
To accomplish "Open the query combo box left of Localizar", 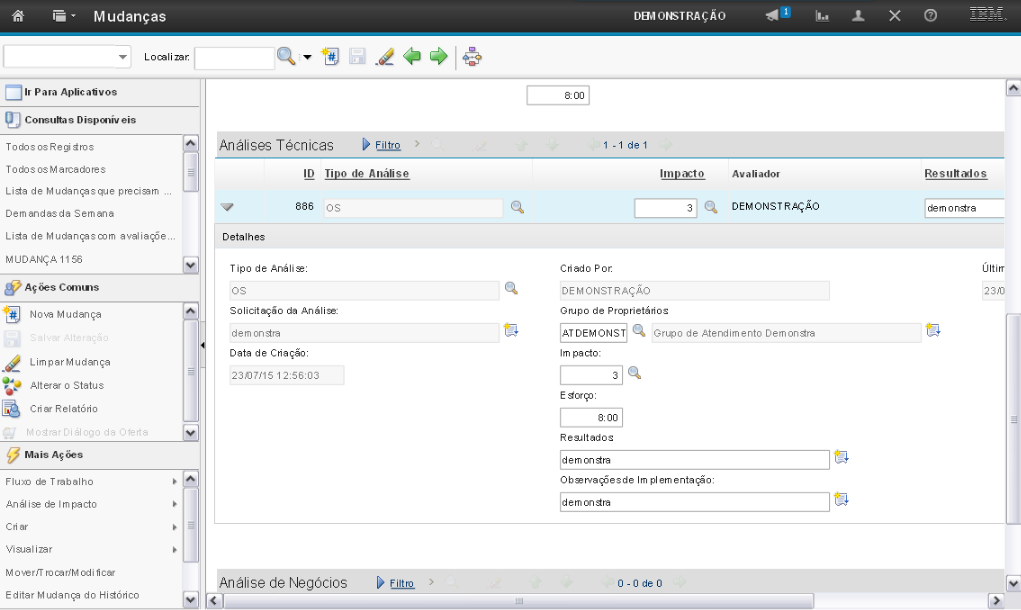I will [x=68, y=57].
